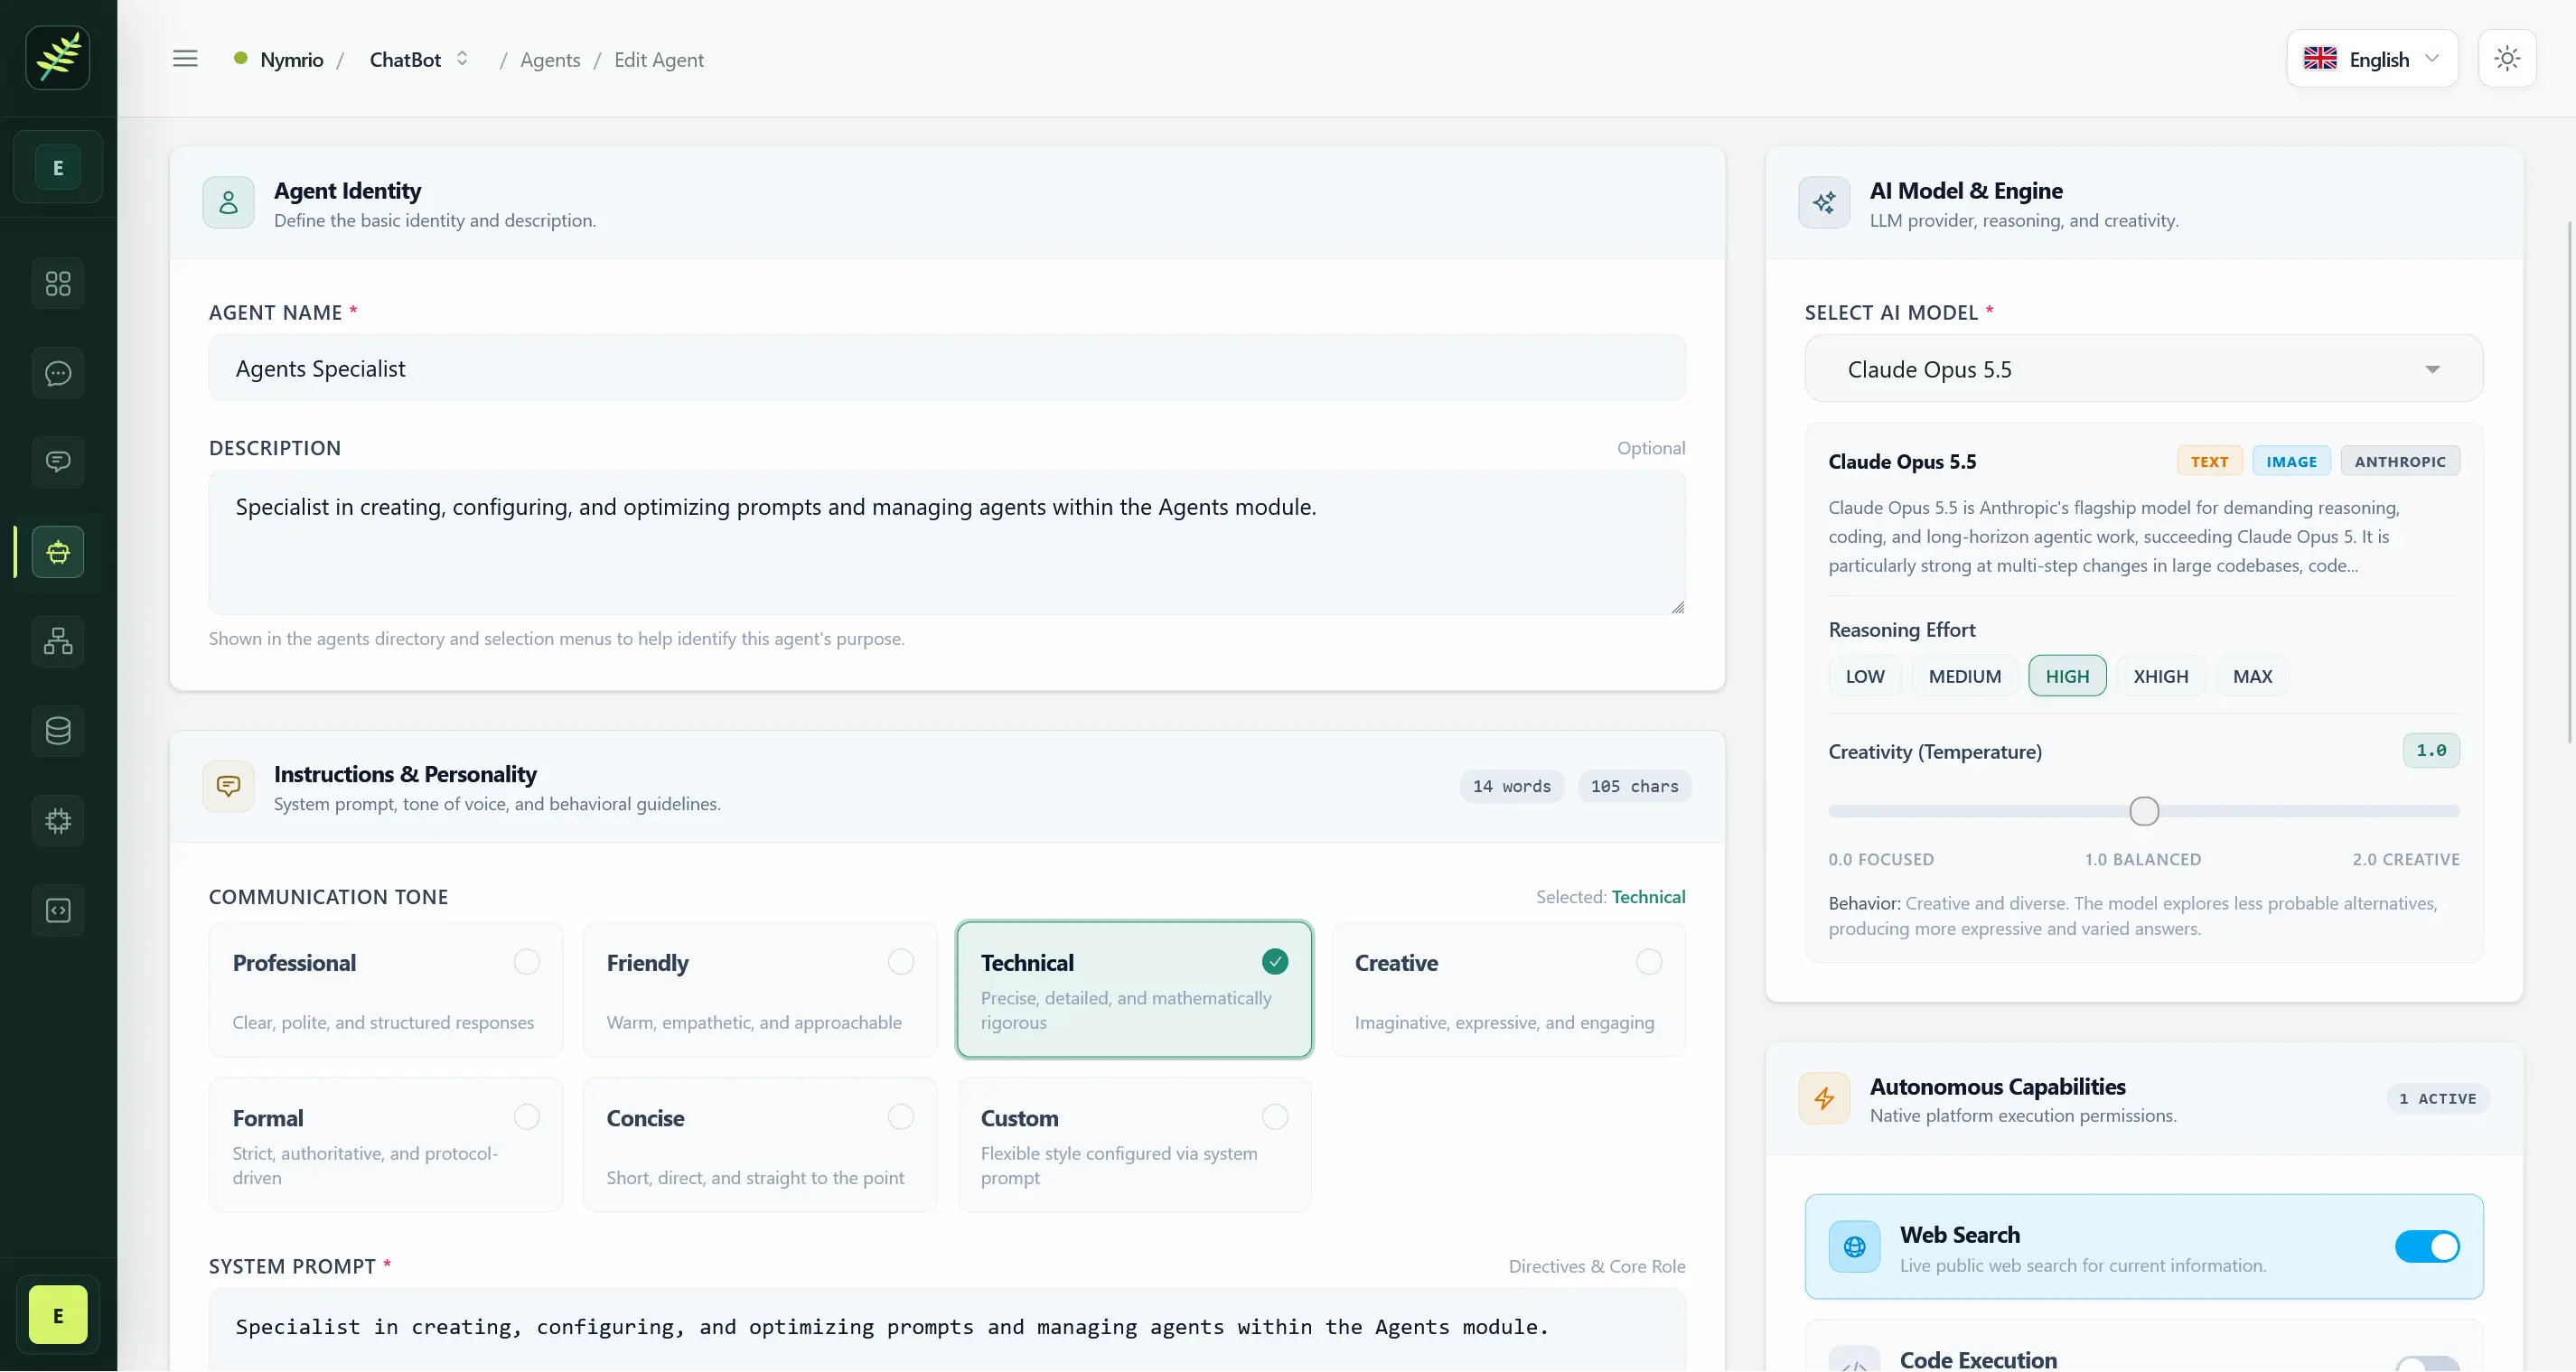Click the Agent Identity person icon
The image size is (2576, 1372).
point(228,203)
